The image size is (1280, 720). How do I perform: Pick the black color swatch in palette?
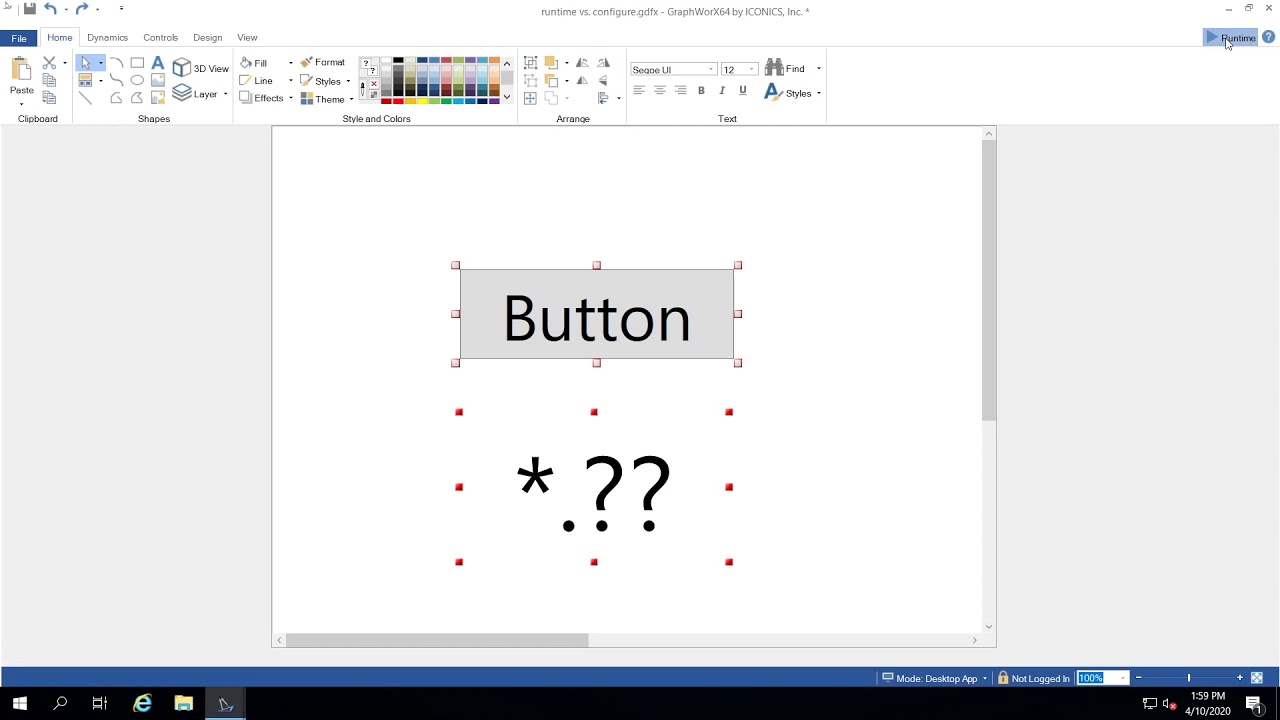398,61
